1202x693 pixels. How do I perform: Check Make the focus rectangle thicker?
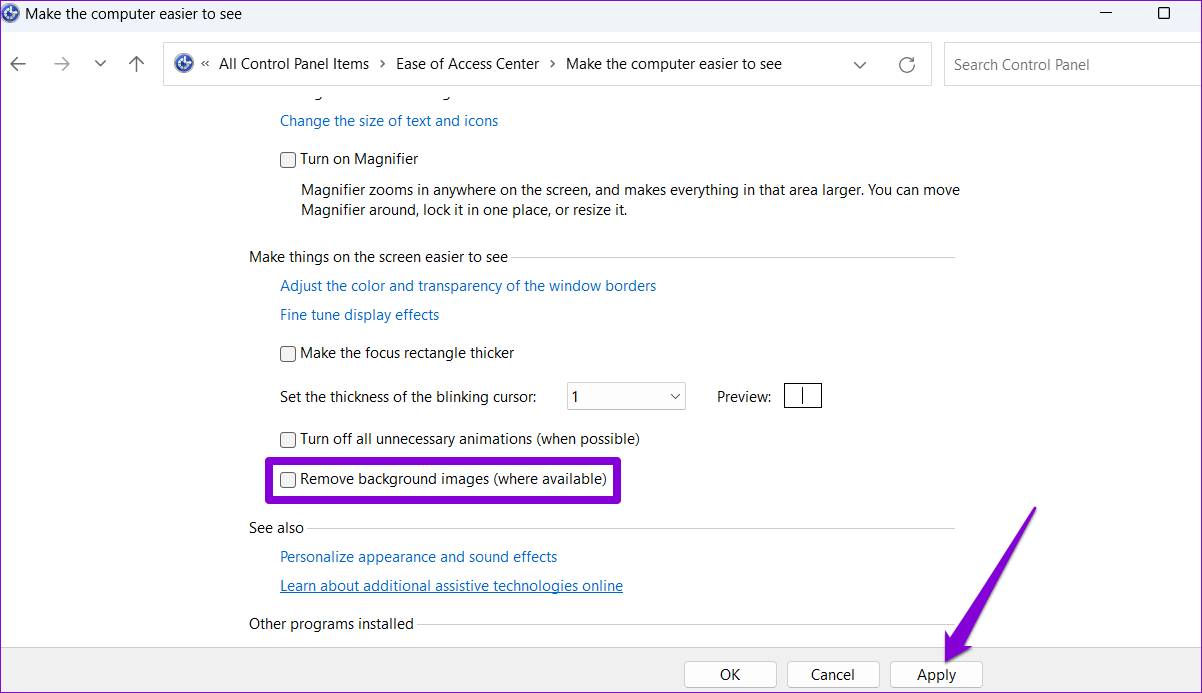point(288,353)
